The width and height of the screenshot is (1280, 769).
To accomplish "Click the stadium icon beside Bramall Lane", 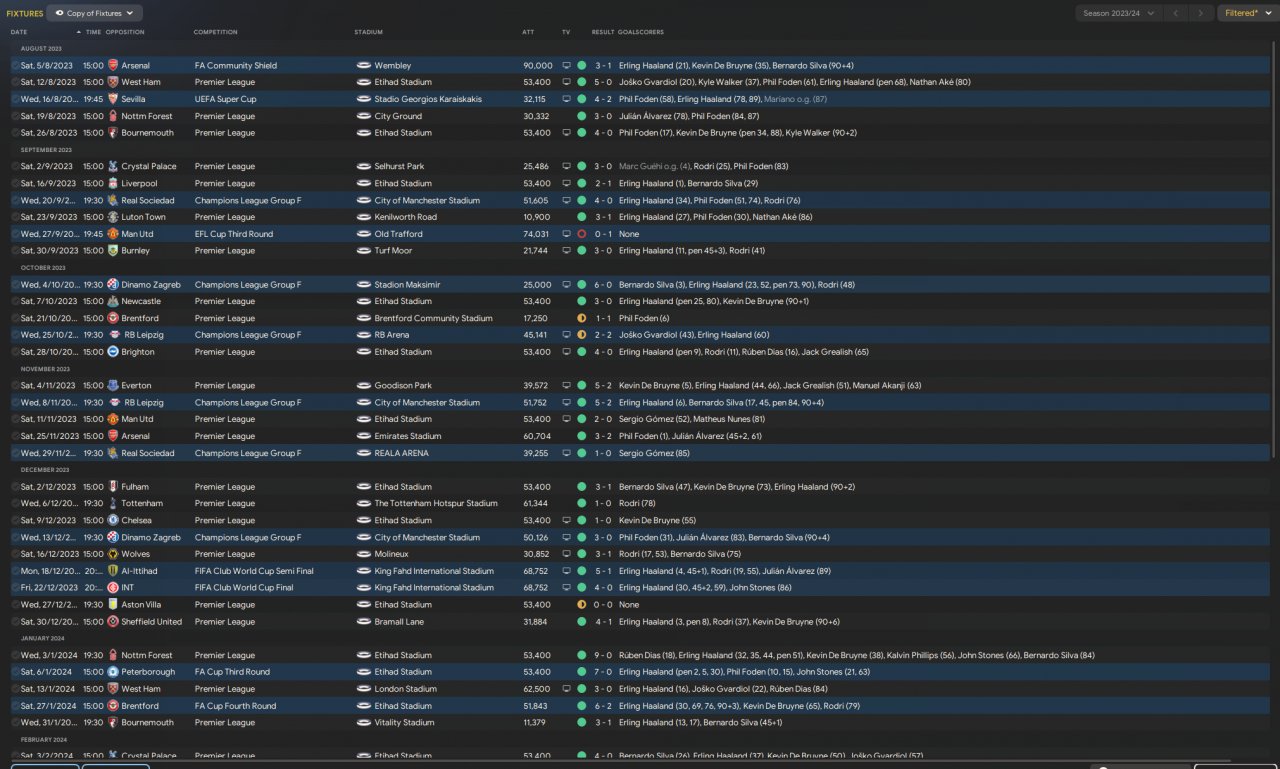I will [x=364, y=622].
